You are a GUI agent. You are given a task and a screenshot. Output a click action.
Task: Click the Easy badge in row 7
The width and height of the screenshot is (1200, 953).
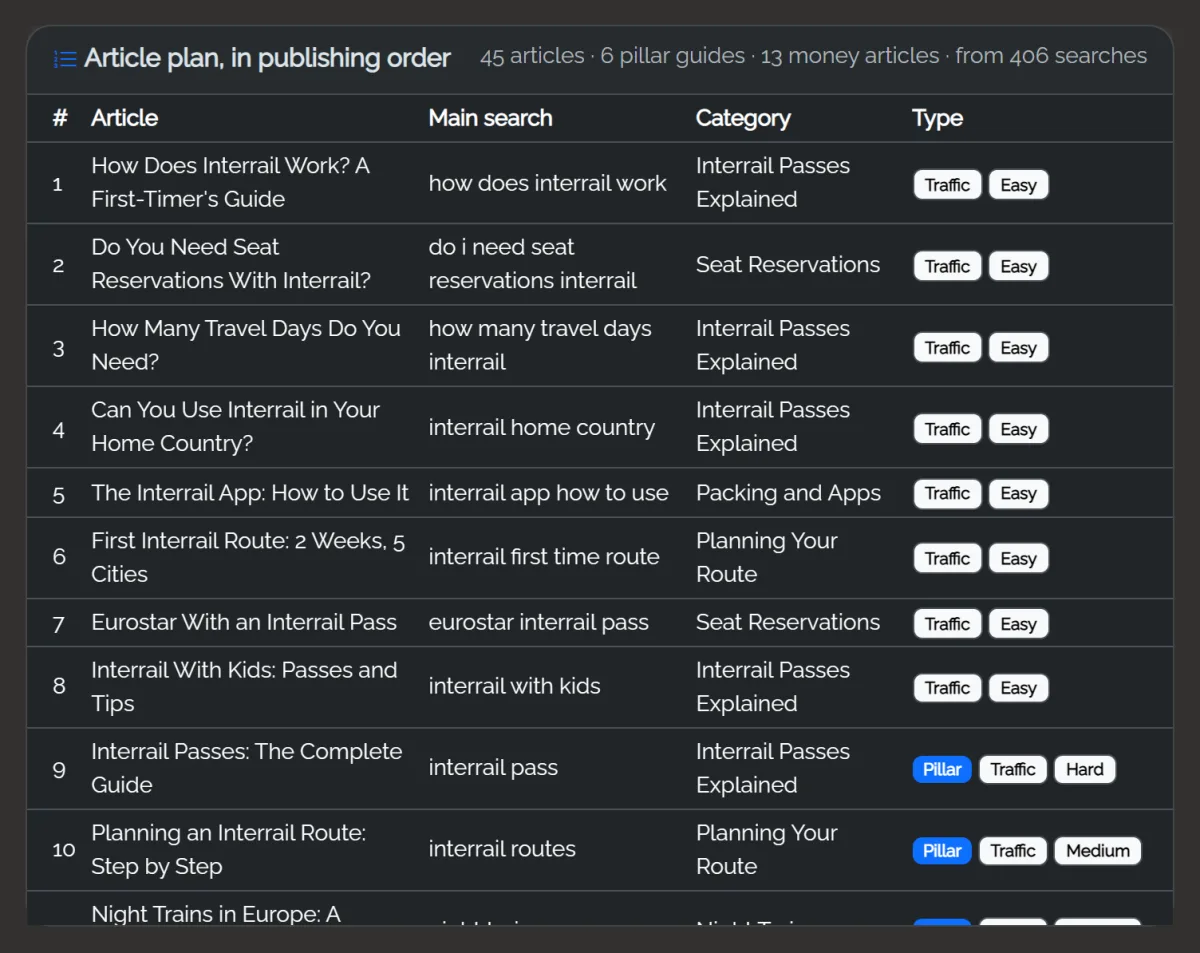point(1018,624)
